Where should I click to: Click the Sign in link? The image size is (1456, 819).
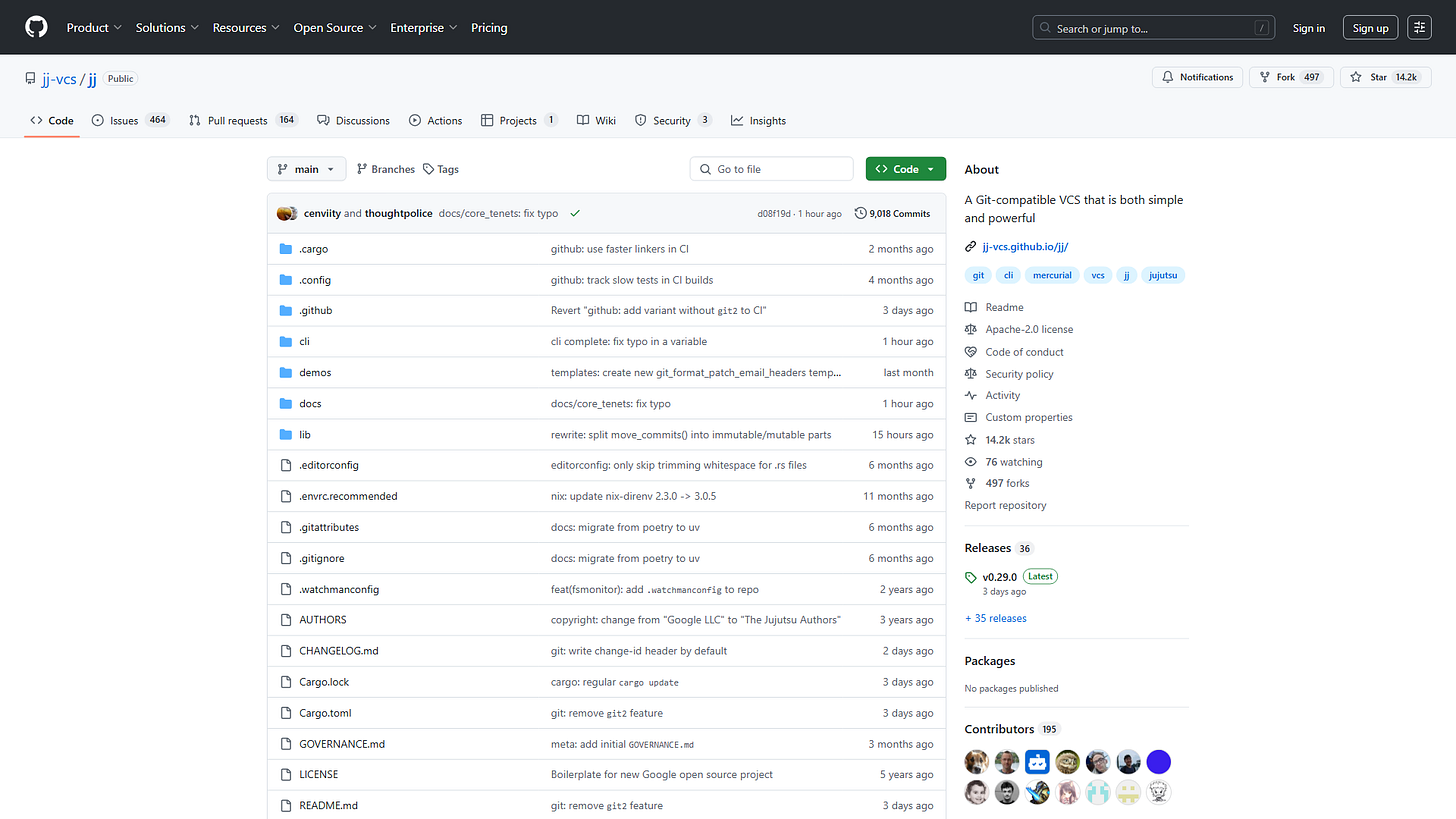(1308, 28)
